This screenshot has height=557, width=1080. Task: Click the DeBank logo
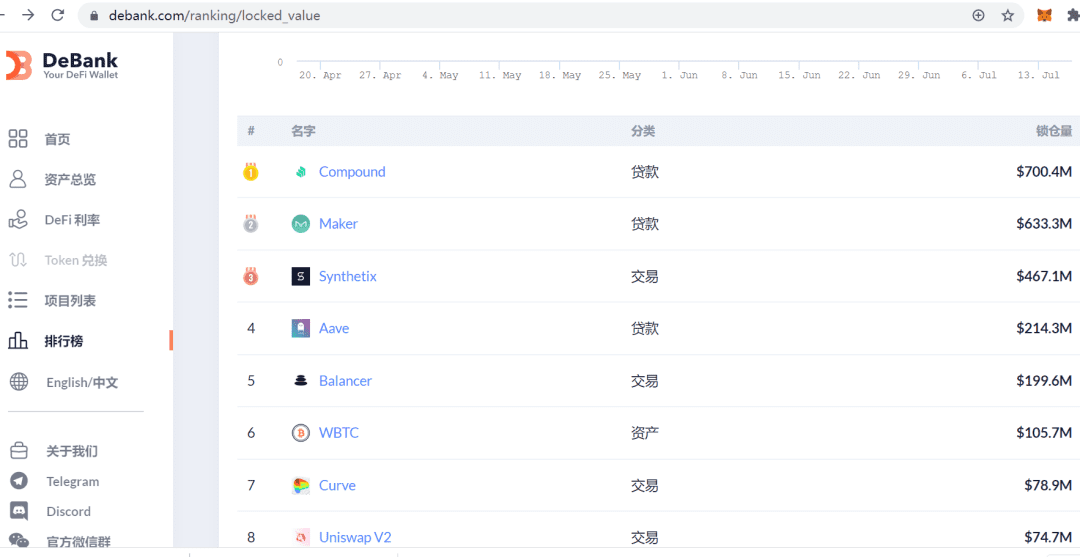coord(62,65)
